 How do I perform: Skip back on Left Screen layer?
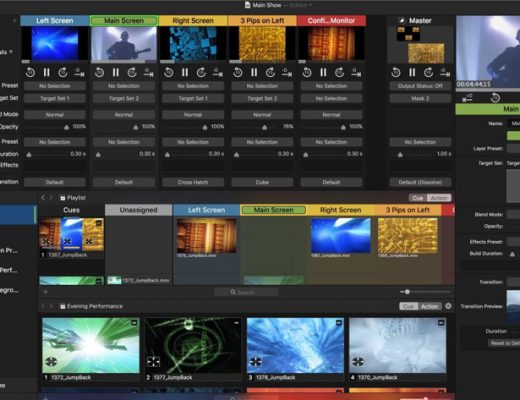30,72
